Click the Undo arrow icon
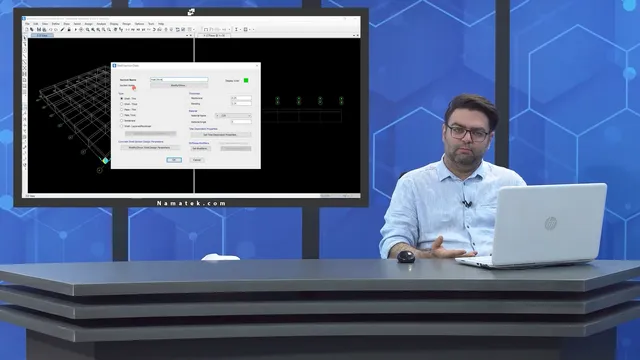This screenshot has height=360, width=640. tap(51, 29)
